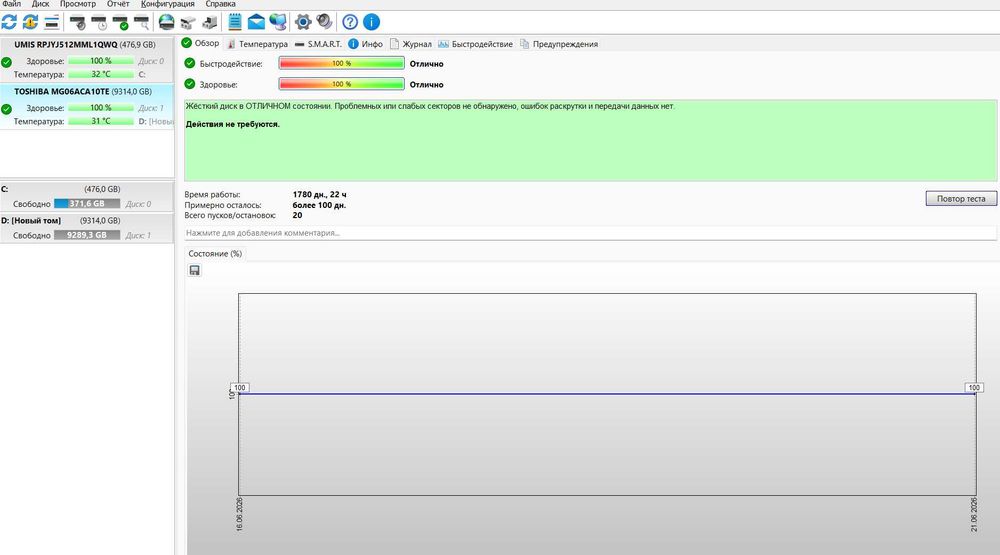1000x555 pixels.
Task: Open help with the question mark icon
Action: pos(350,22)
